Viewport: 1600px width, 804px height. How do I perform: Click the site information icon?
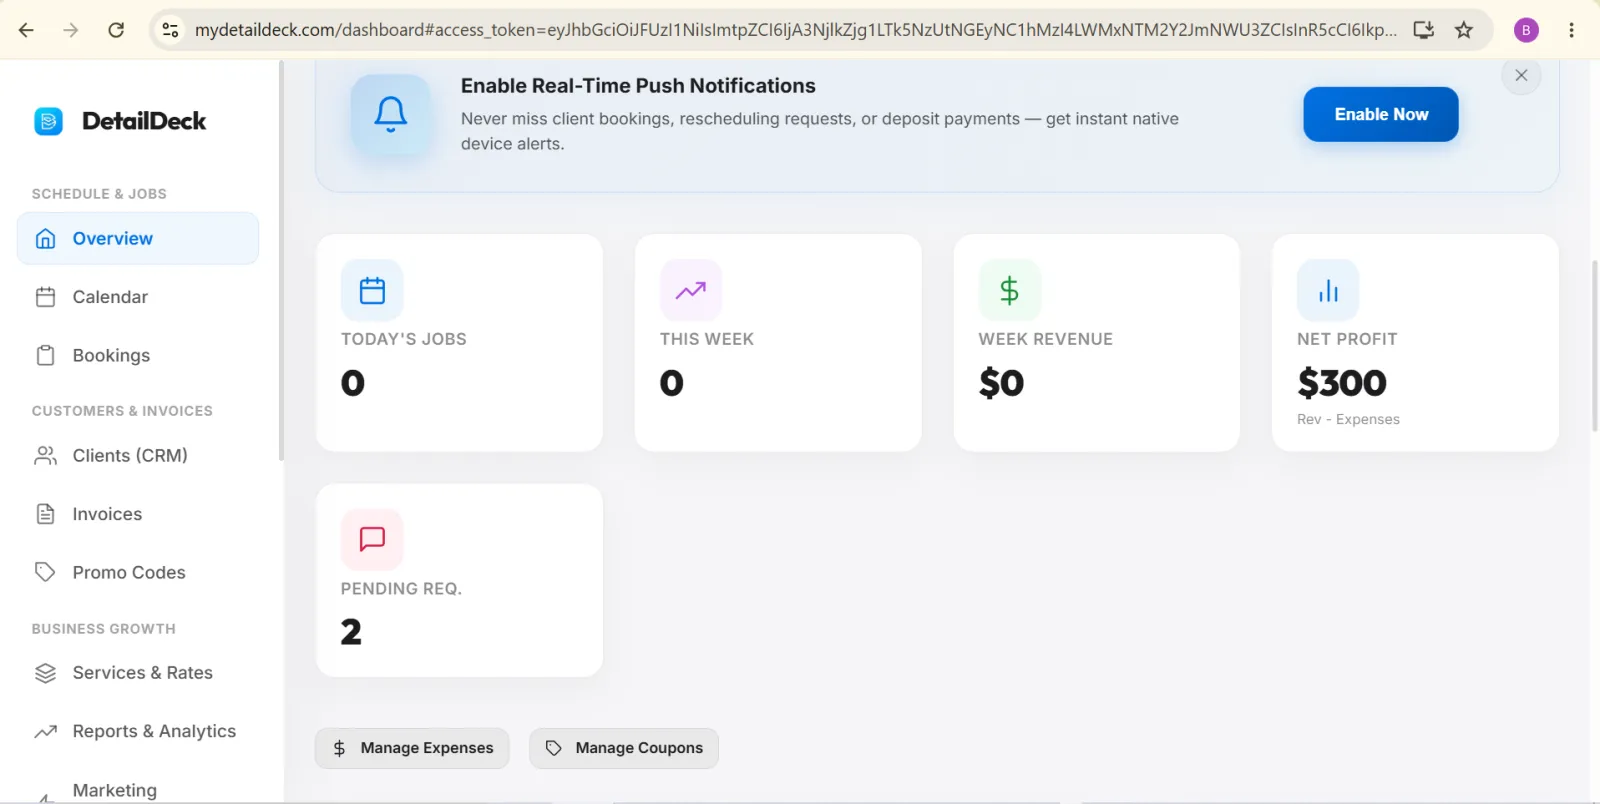click(x=171, y=30)
